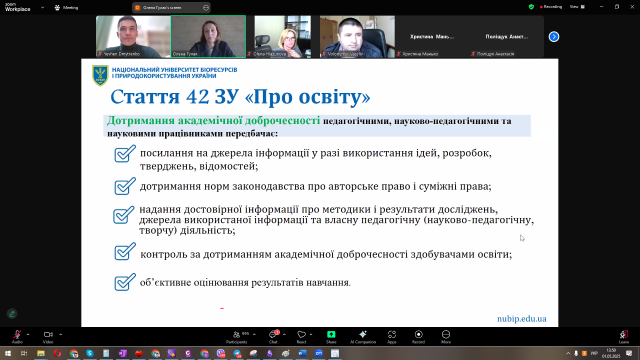Expand the Video options arrow

click(60, 334)
